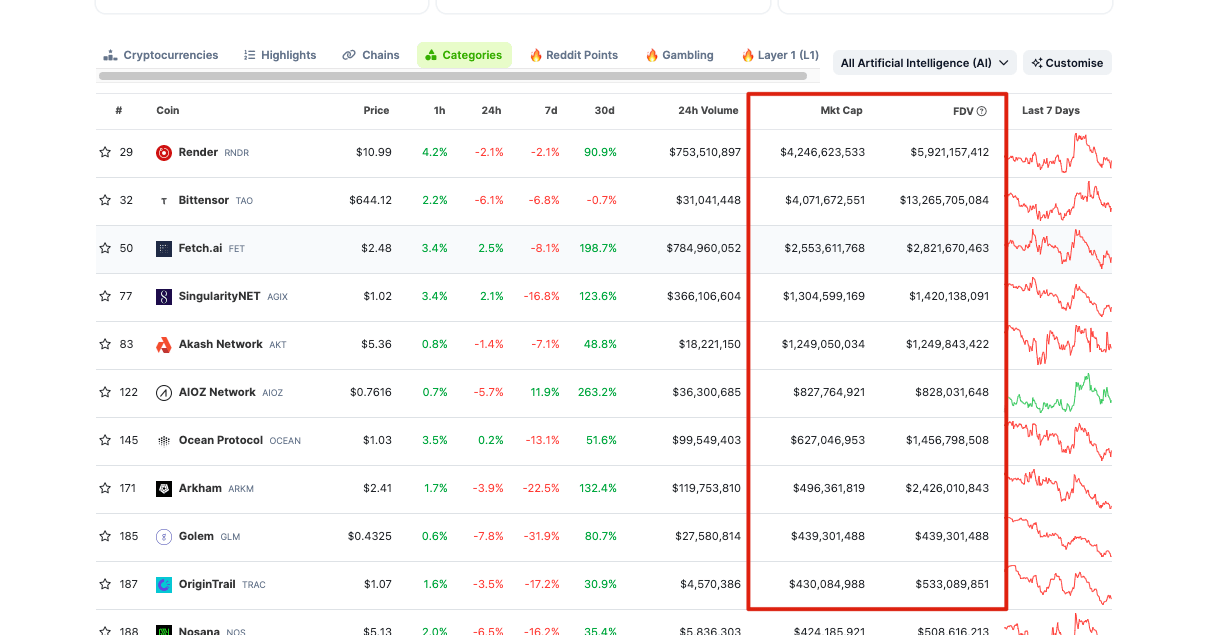Open AIOZ Network's green 7-day sparkline
Viewport: 1212px width, 635px height.
1059,392
